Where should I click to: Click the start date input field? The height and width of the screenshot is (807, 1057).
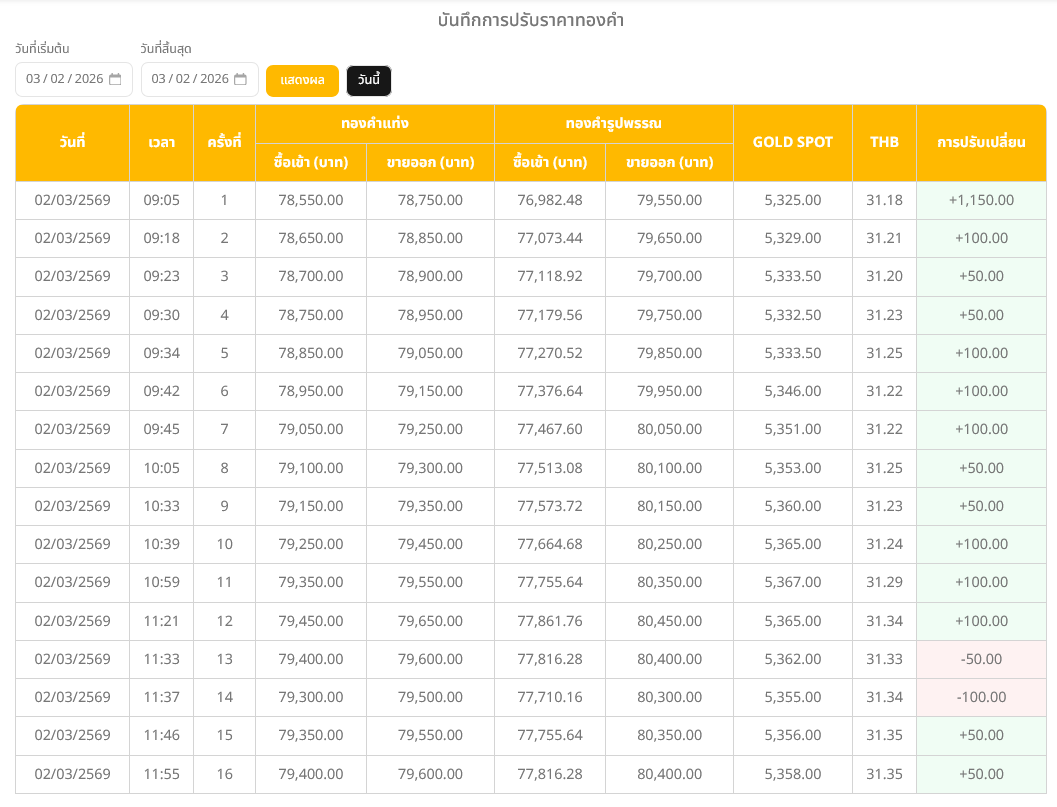tap(64, 79)
